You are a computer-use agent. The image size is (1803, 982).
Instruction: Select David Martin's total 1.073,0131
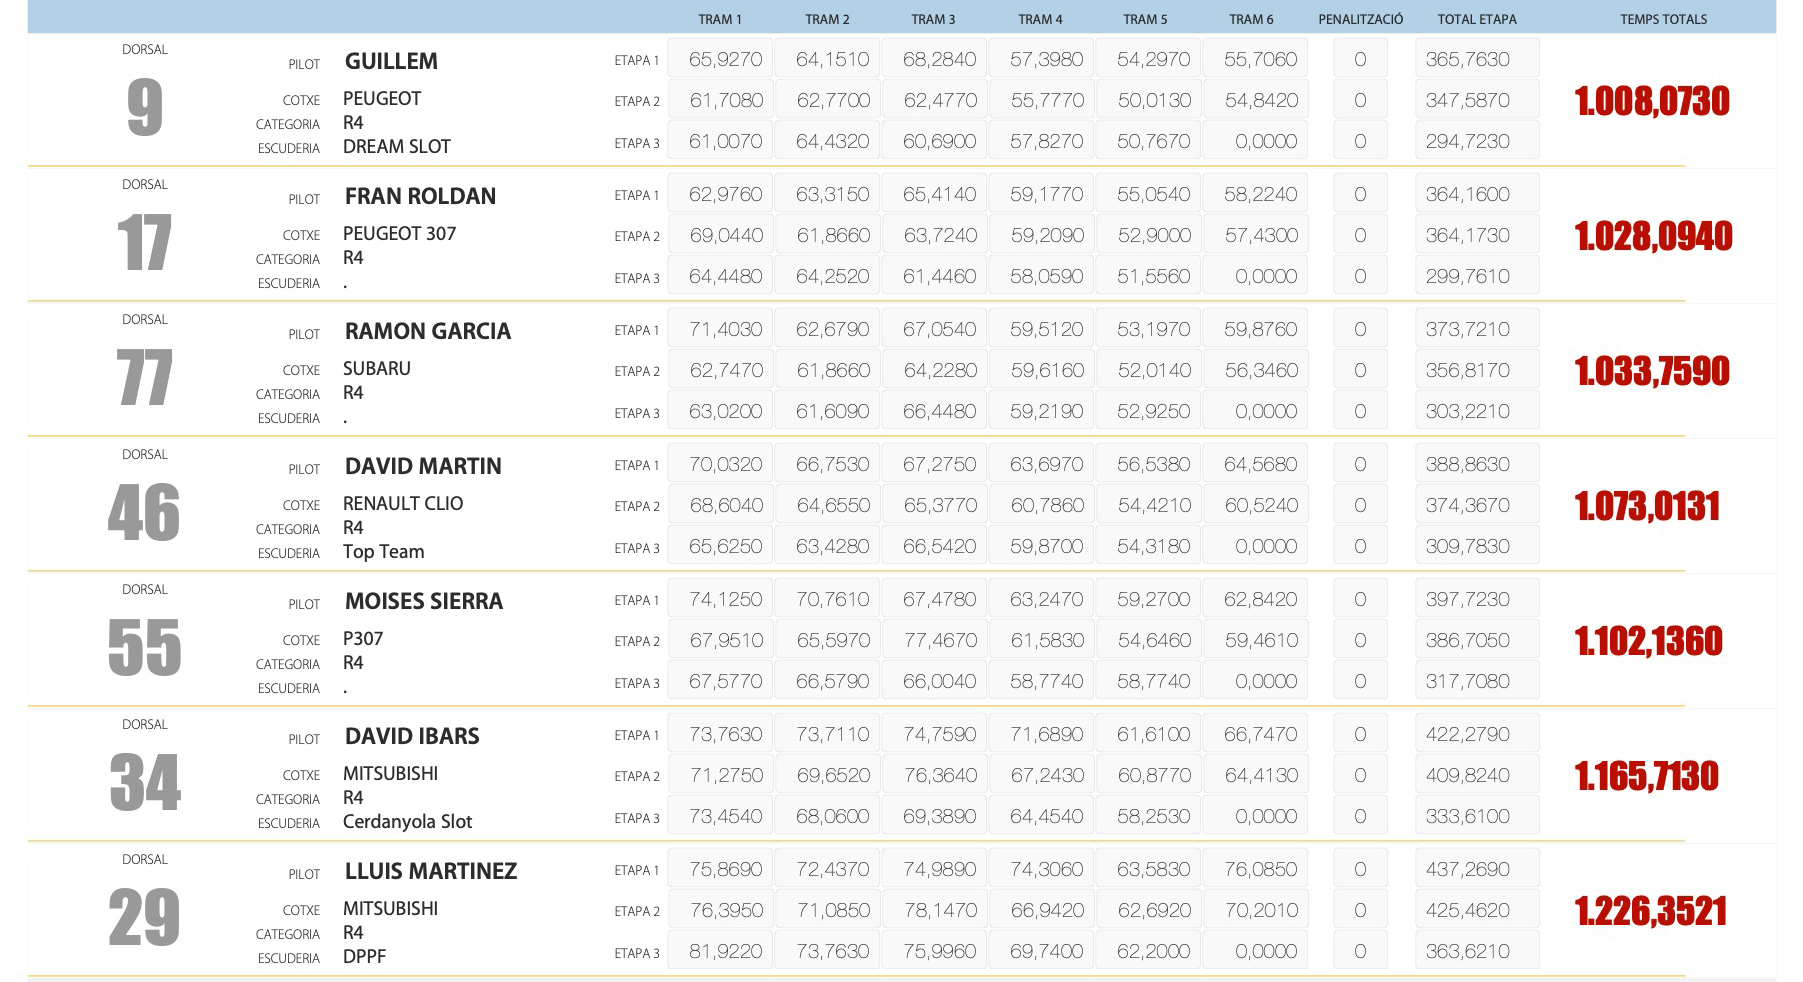click(1647, 506)
